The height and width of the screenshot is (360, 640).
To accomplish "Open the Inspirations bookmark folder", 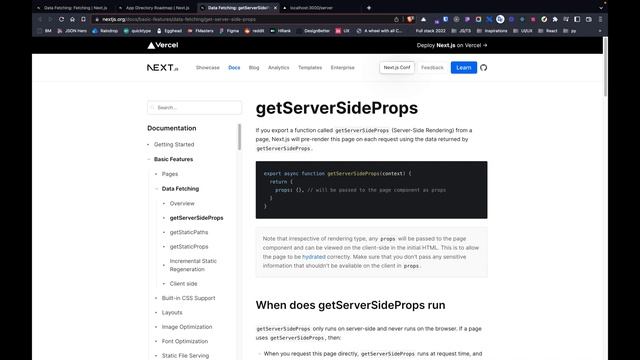I will (491, 31).
